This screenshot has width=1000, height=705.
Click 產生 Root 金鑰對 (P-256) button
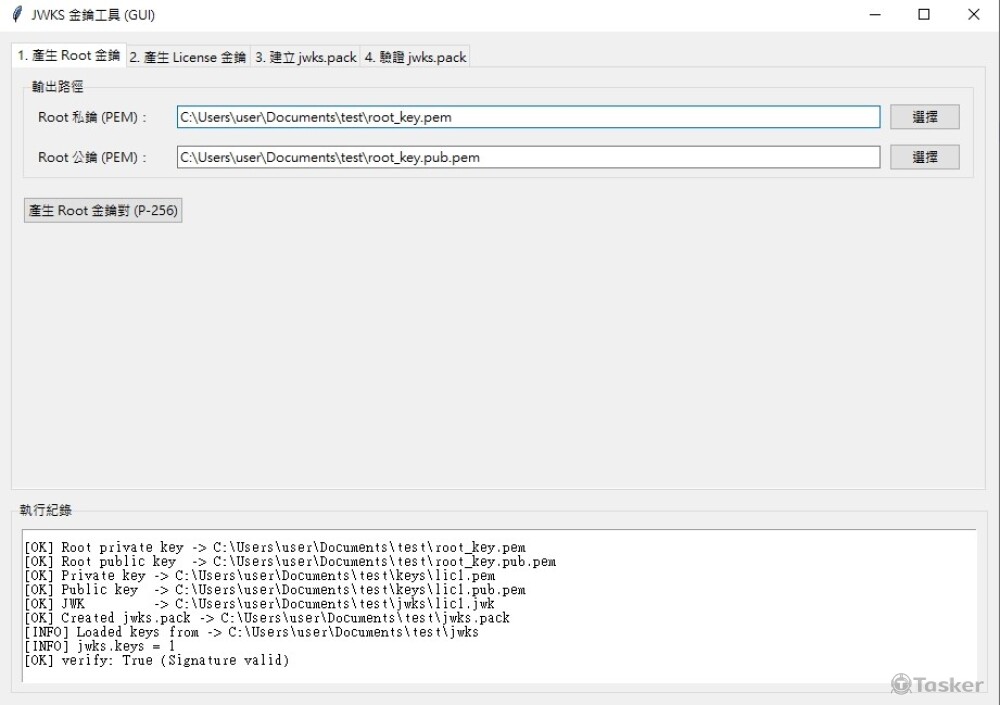[x=103, y=211]
